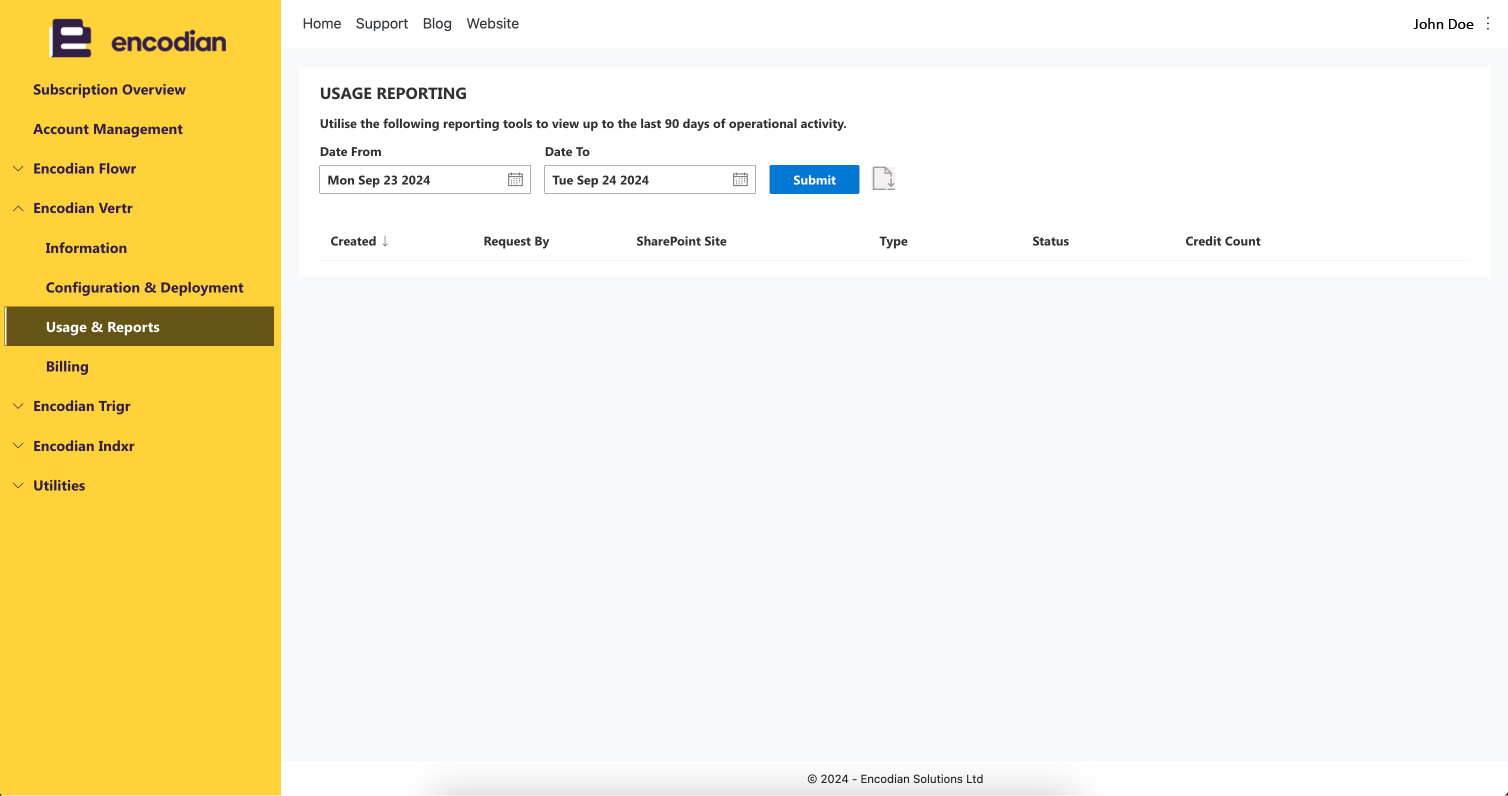Open the Date To calendar picker icon
The width and height of the screenshot is (1508, 796).
click(x=740, y=180)
